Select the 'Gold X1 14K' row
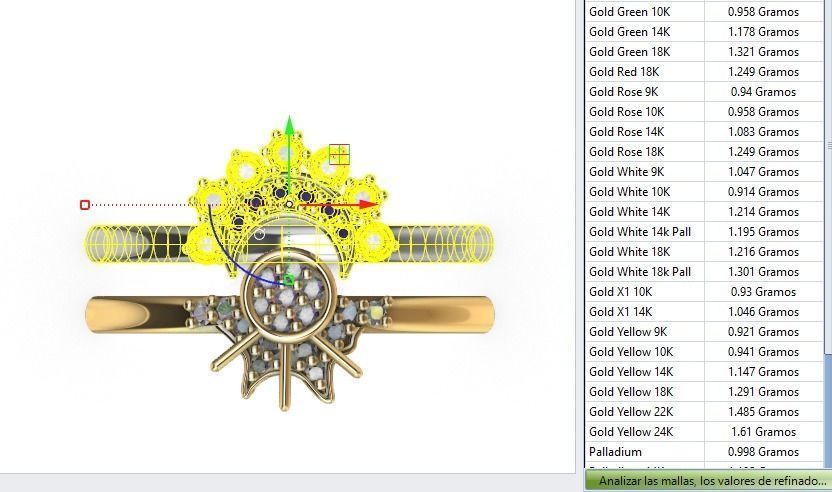 pyautogui.click(x=704, y=312)
